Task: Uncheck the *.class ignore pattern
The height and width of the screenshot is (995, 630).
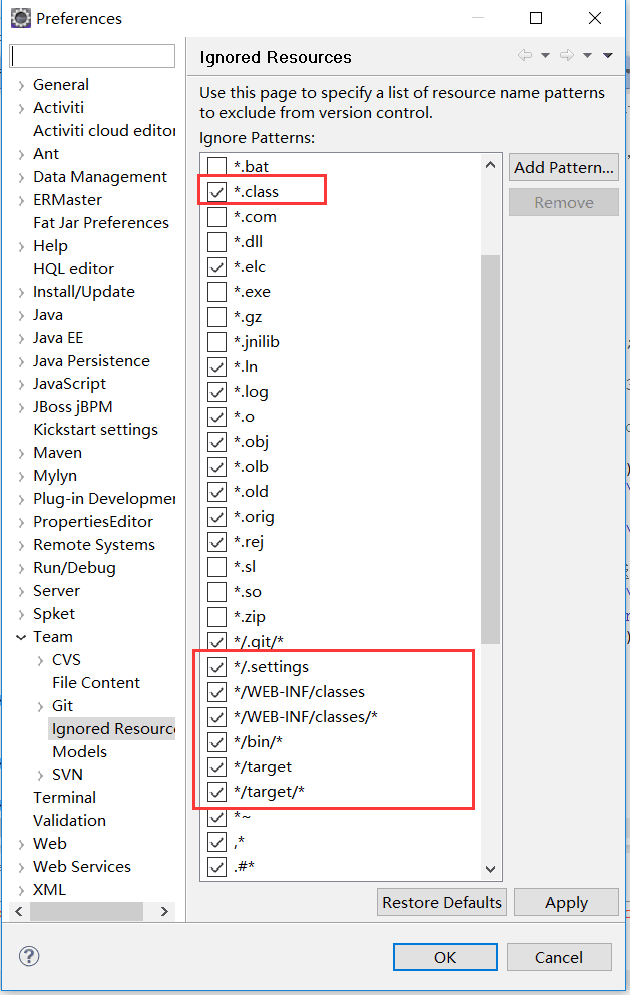Action: click(x=217, y=190)
